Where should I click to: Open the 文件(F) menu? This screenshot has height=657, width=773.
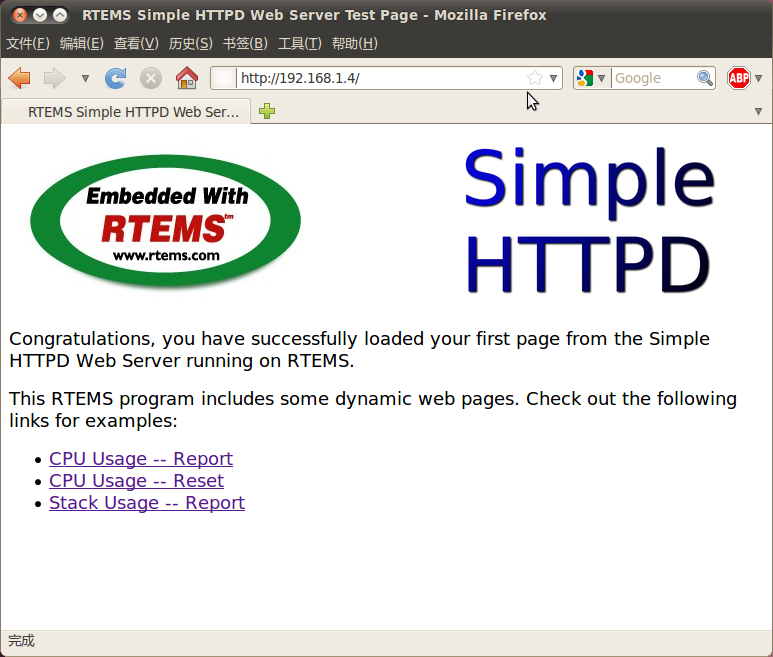[x=28, y=43]
